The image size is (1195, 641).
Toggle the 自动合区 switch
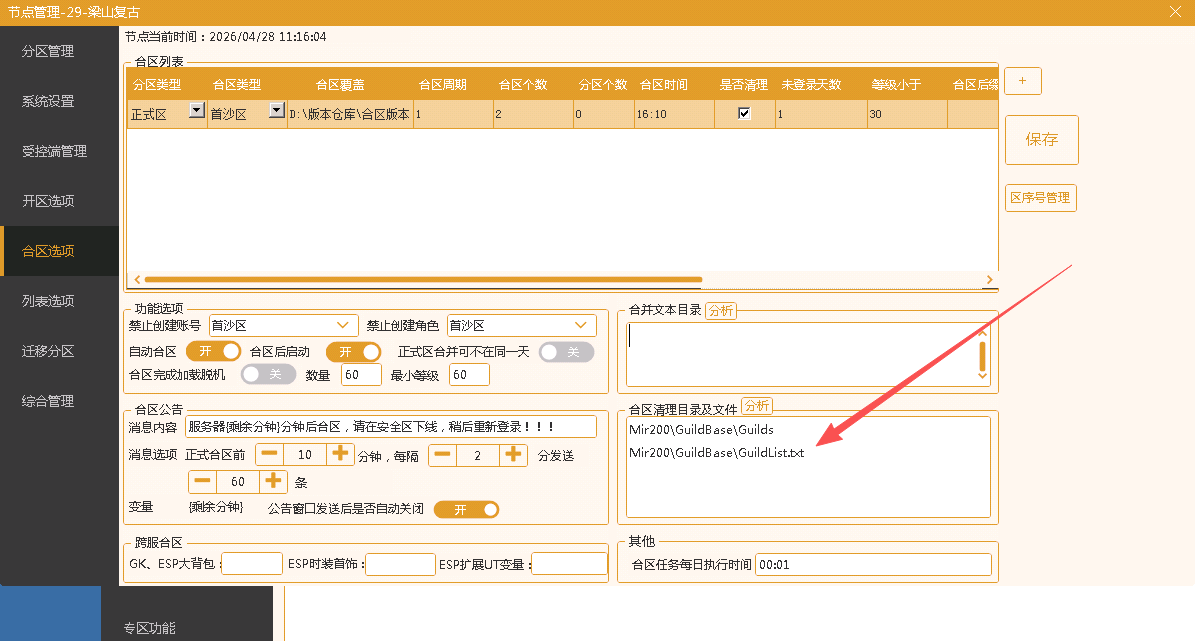tap(213, 351)
